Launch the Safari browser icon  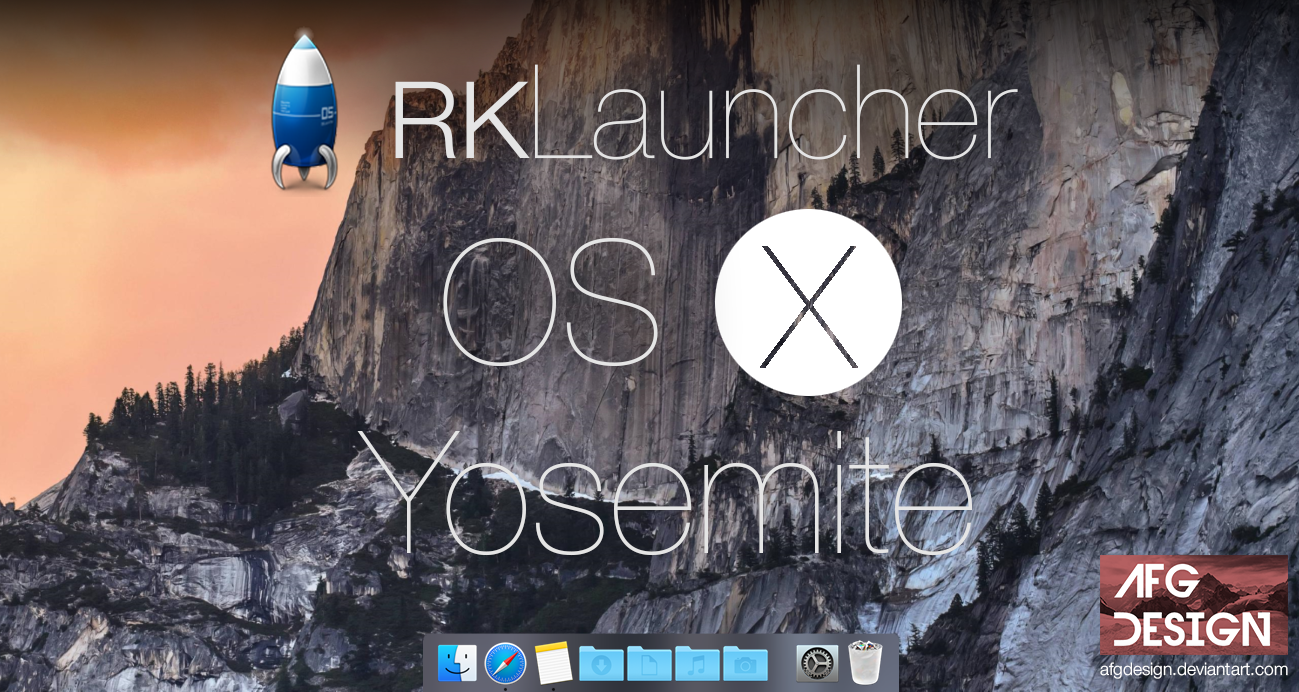(505, 662)
